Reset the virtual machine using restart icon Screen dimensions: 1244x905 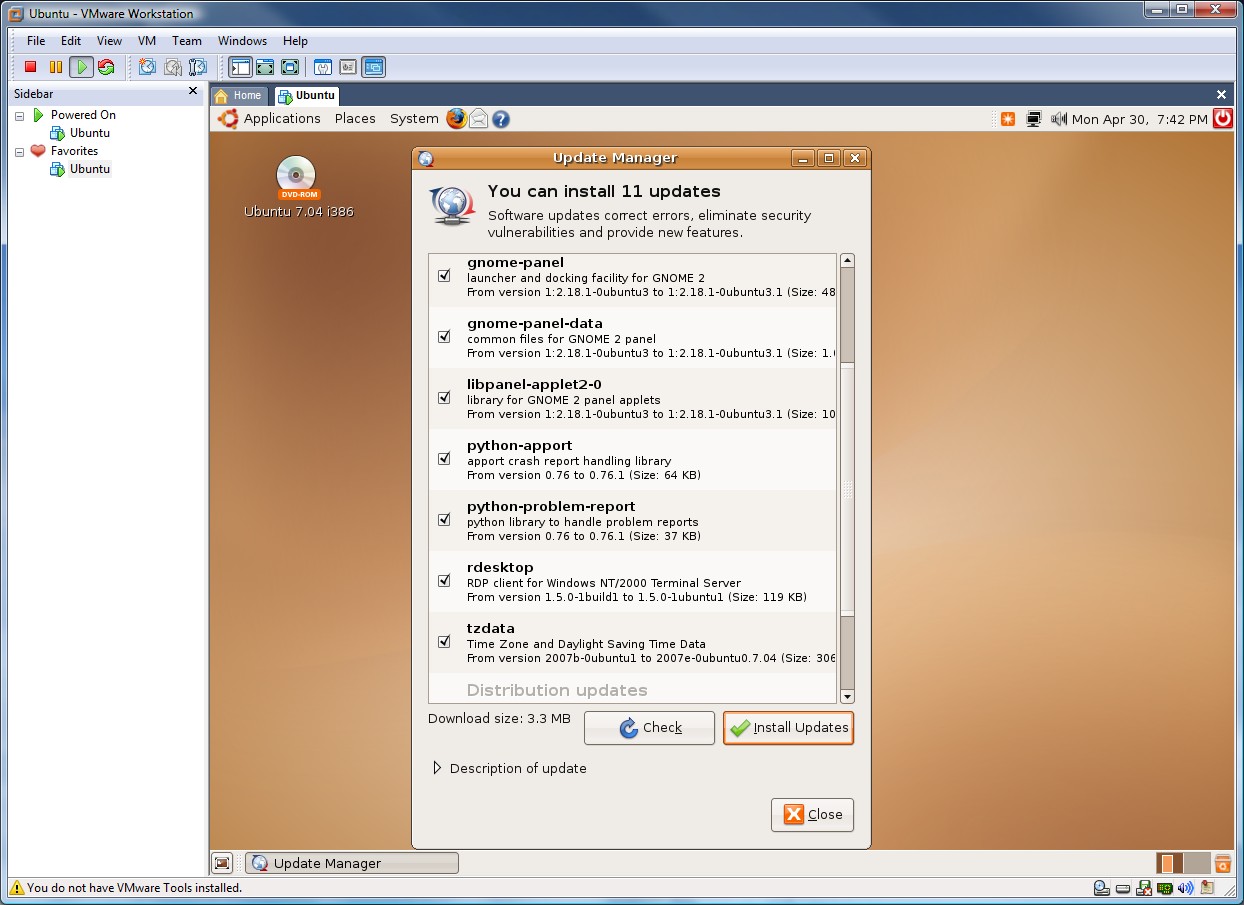(x=106, y=67)
